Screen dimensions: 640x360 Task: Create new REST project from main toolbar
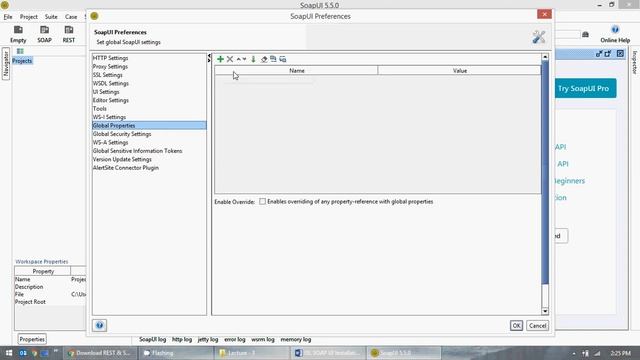point(69,34)
